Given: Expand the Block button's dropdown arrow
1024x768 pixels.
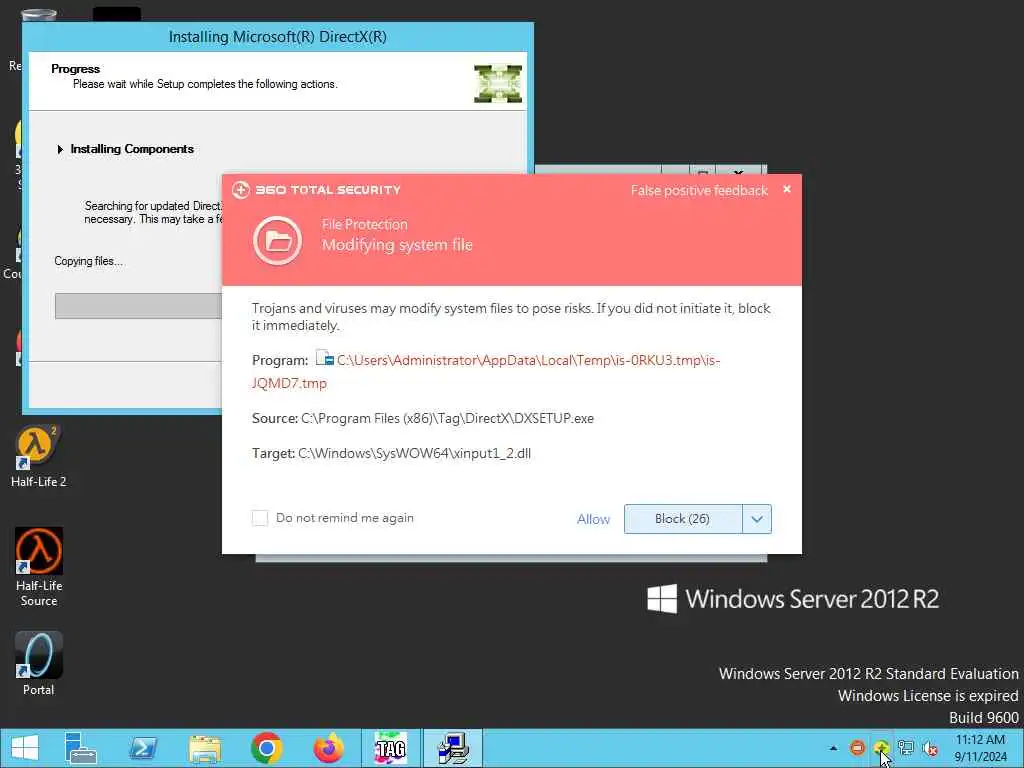Looking at the screenshot, I should pyautogui.click(x=757, y=519).
